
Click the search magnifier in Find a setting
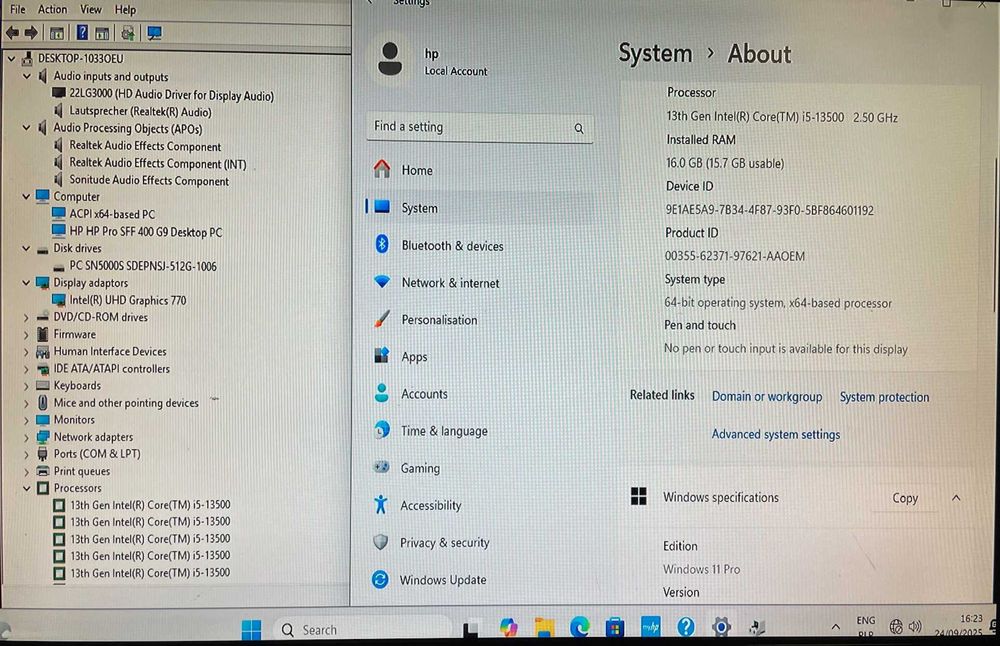pyautogui.click(x=579, y=128)
